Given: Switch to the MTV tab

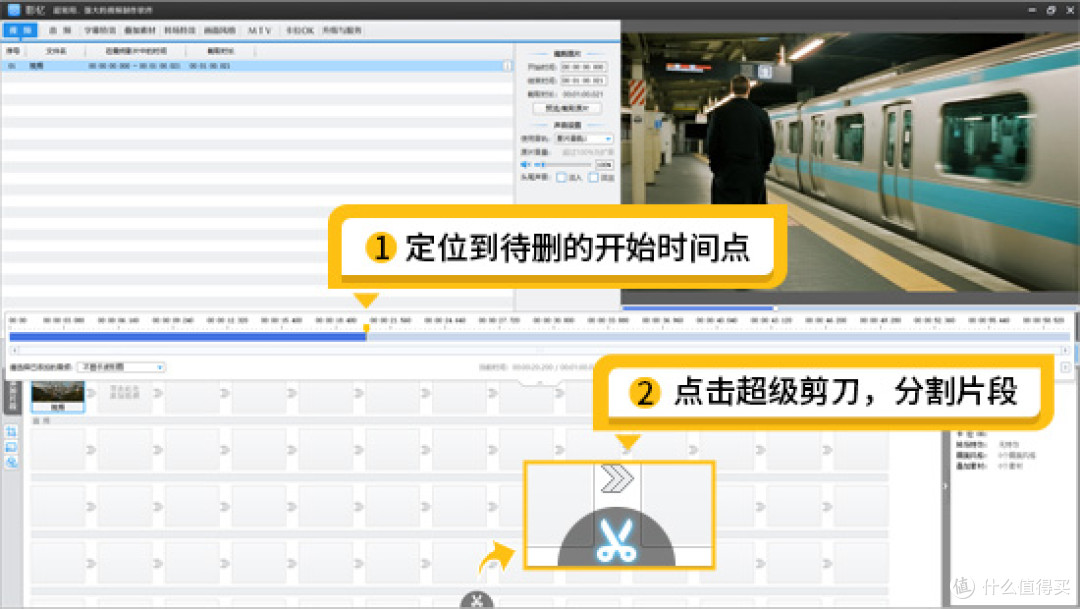Looking at the screenshot, I should coord(260,30).
